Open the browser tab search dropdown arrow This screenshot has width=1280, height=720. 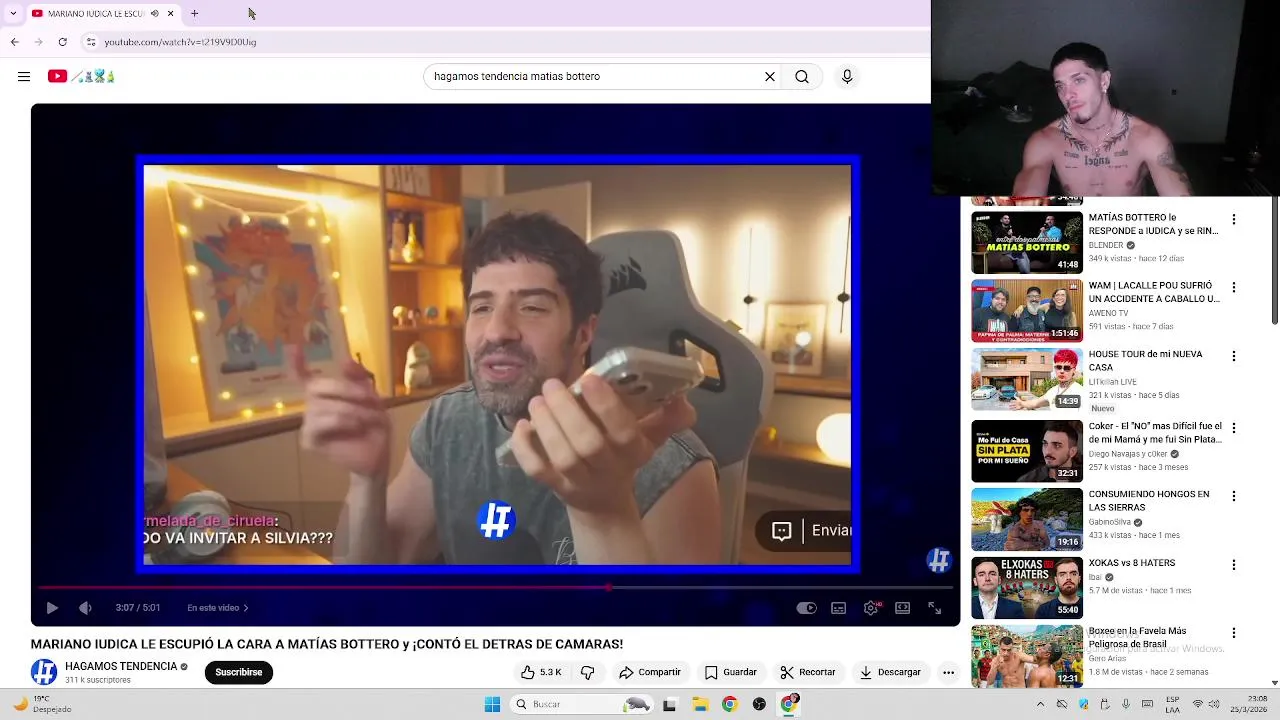click(12, 13)
